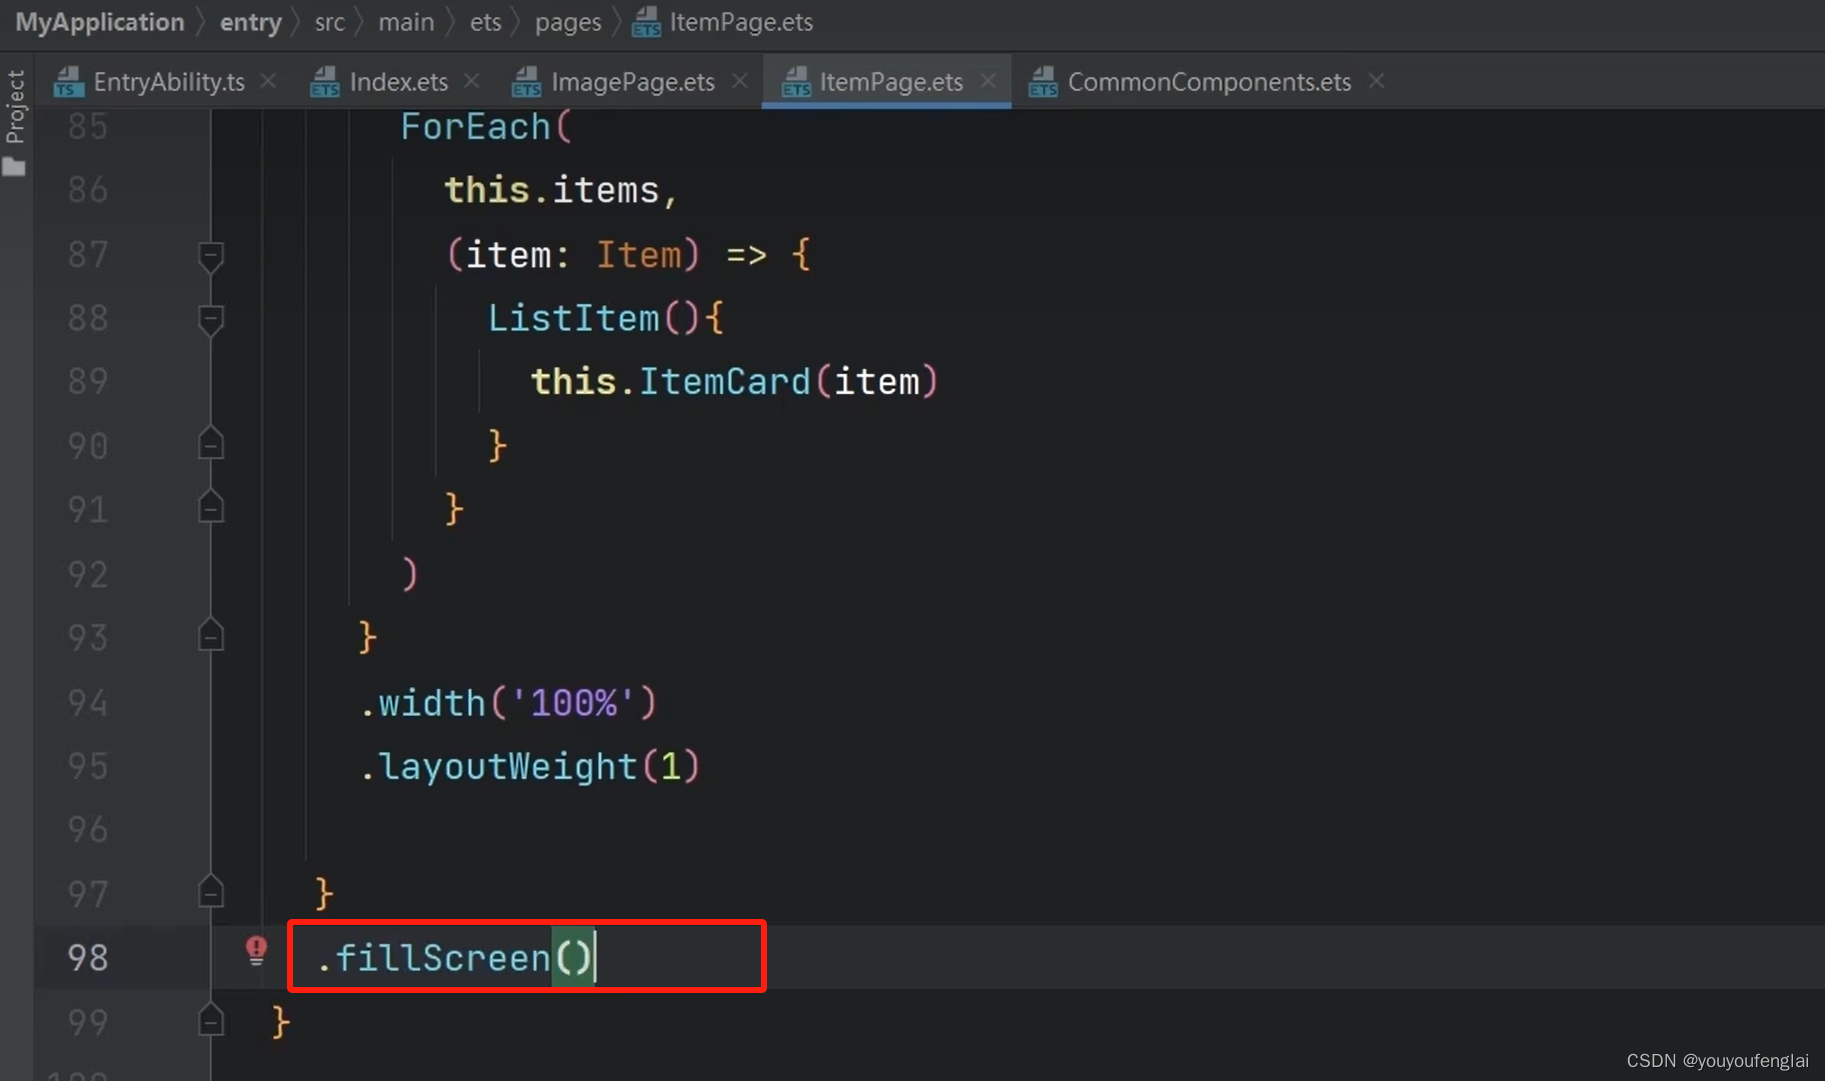Collapse fold end marker on line 91
Image resolution: width=1825 pixels, height=1081 pixels.
click(210, 507)
